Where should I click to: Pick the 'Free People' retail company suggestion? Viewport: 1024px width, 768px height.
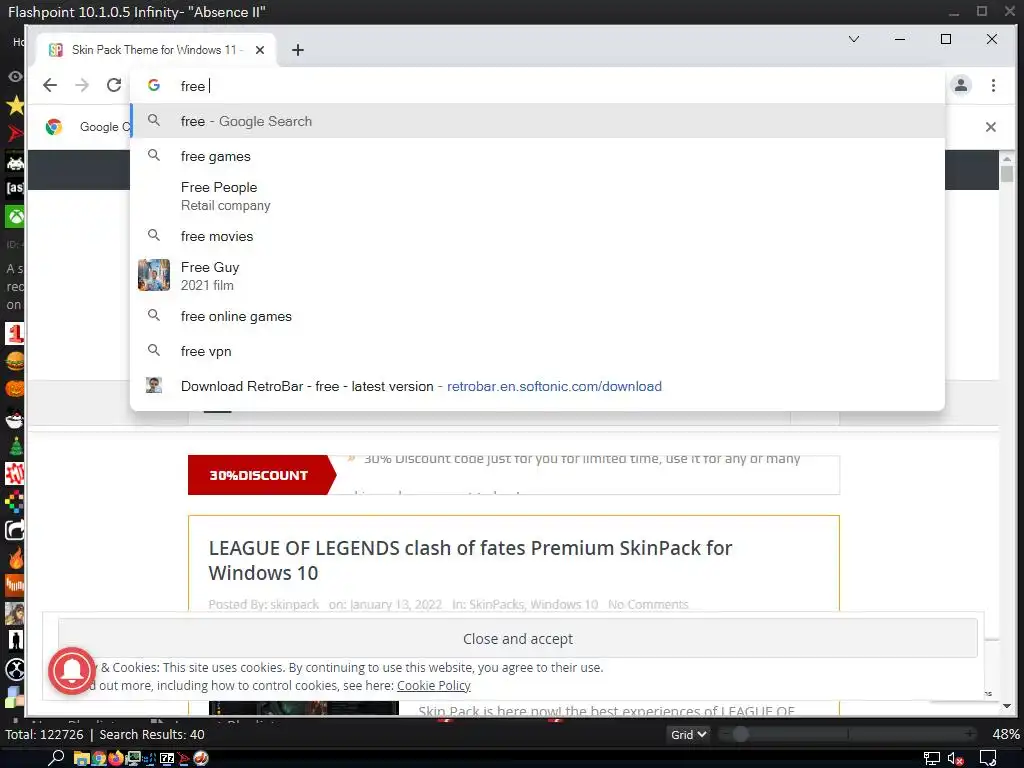(537, 196)
